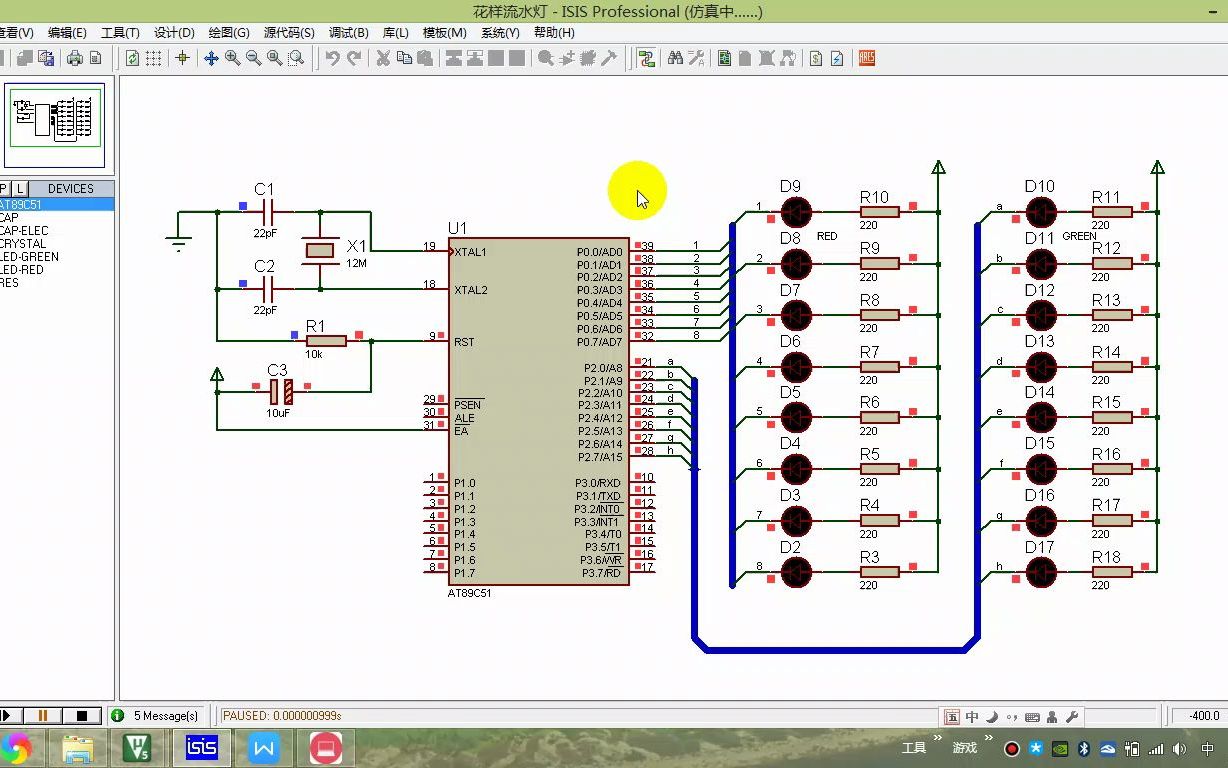
Task: Click the origin crosshair icon
Action: click(x=182, y=58)
